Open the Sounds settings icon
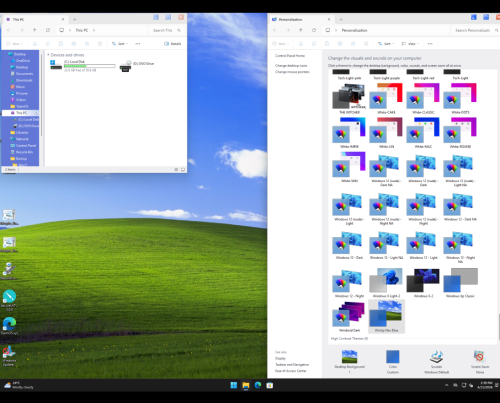500x403 pixels. click(x=436, y=362)
